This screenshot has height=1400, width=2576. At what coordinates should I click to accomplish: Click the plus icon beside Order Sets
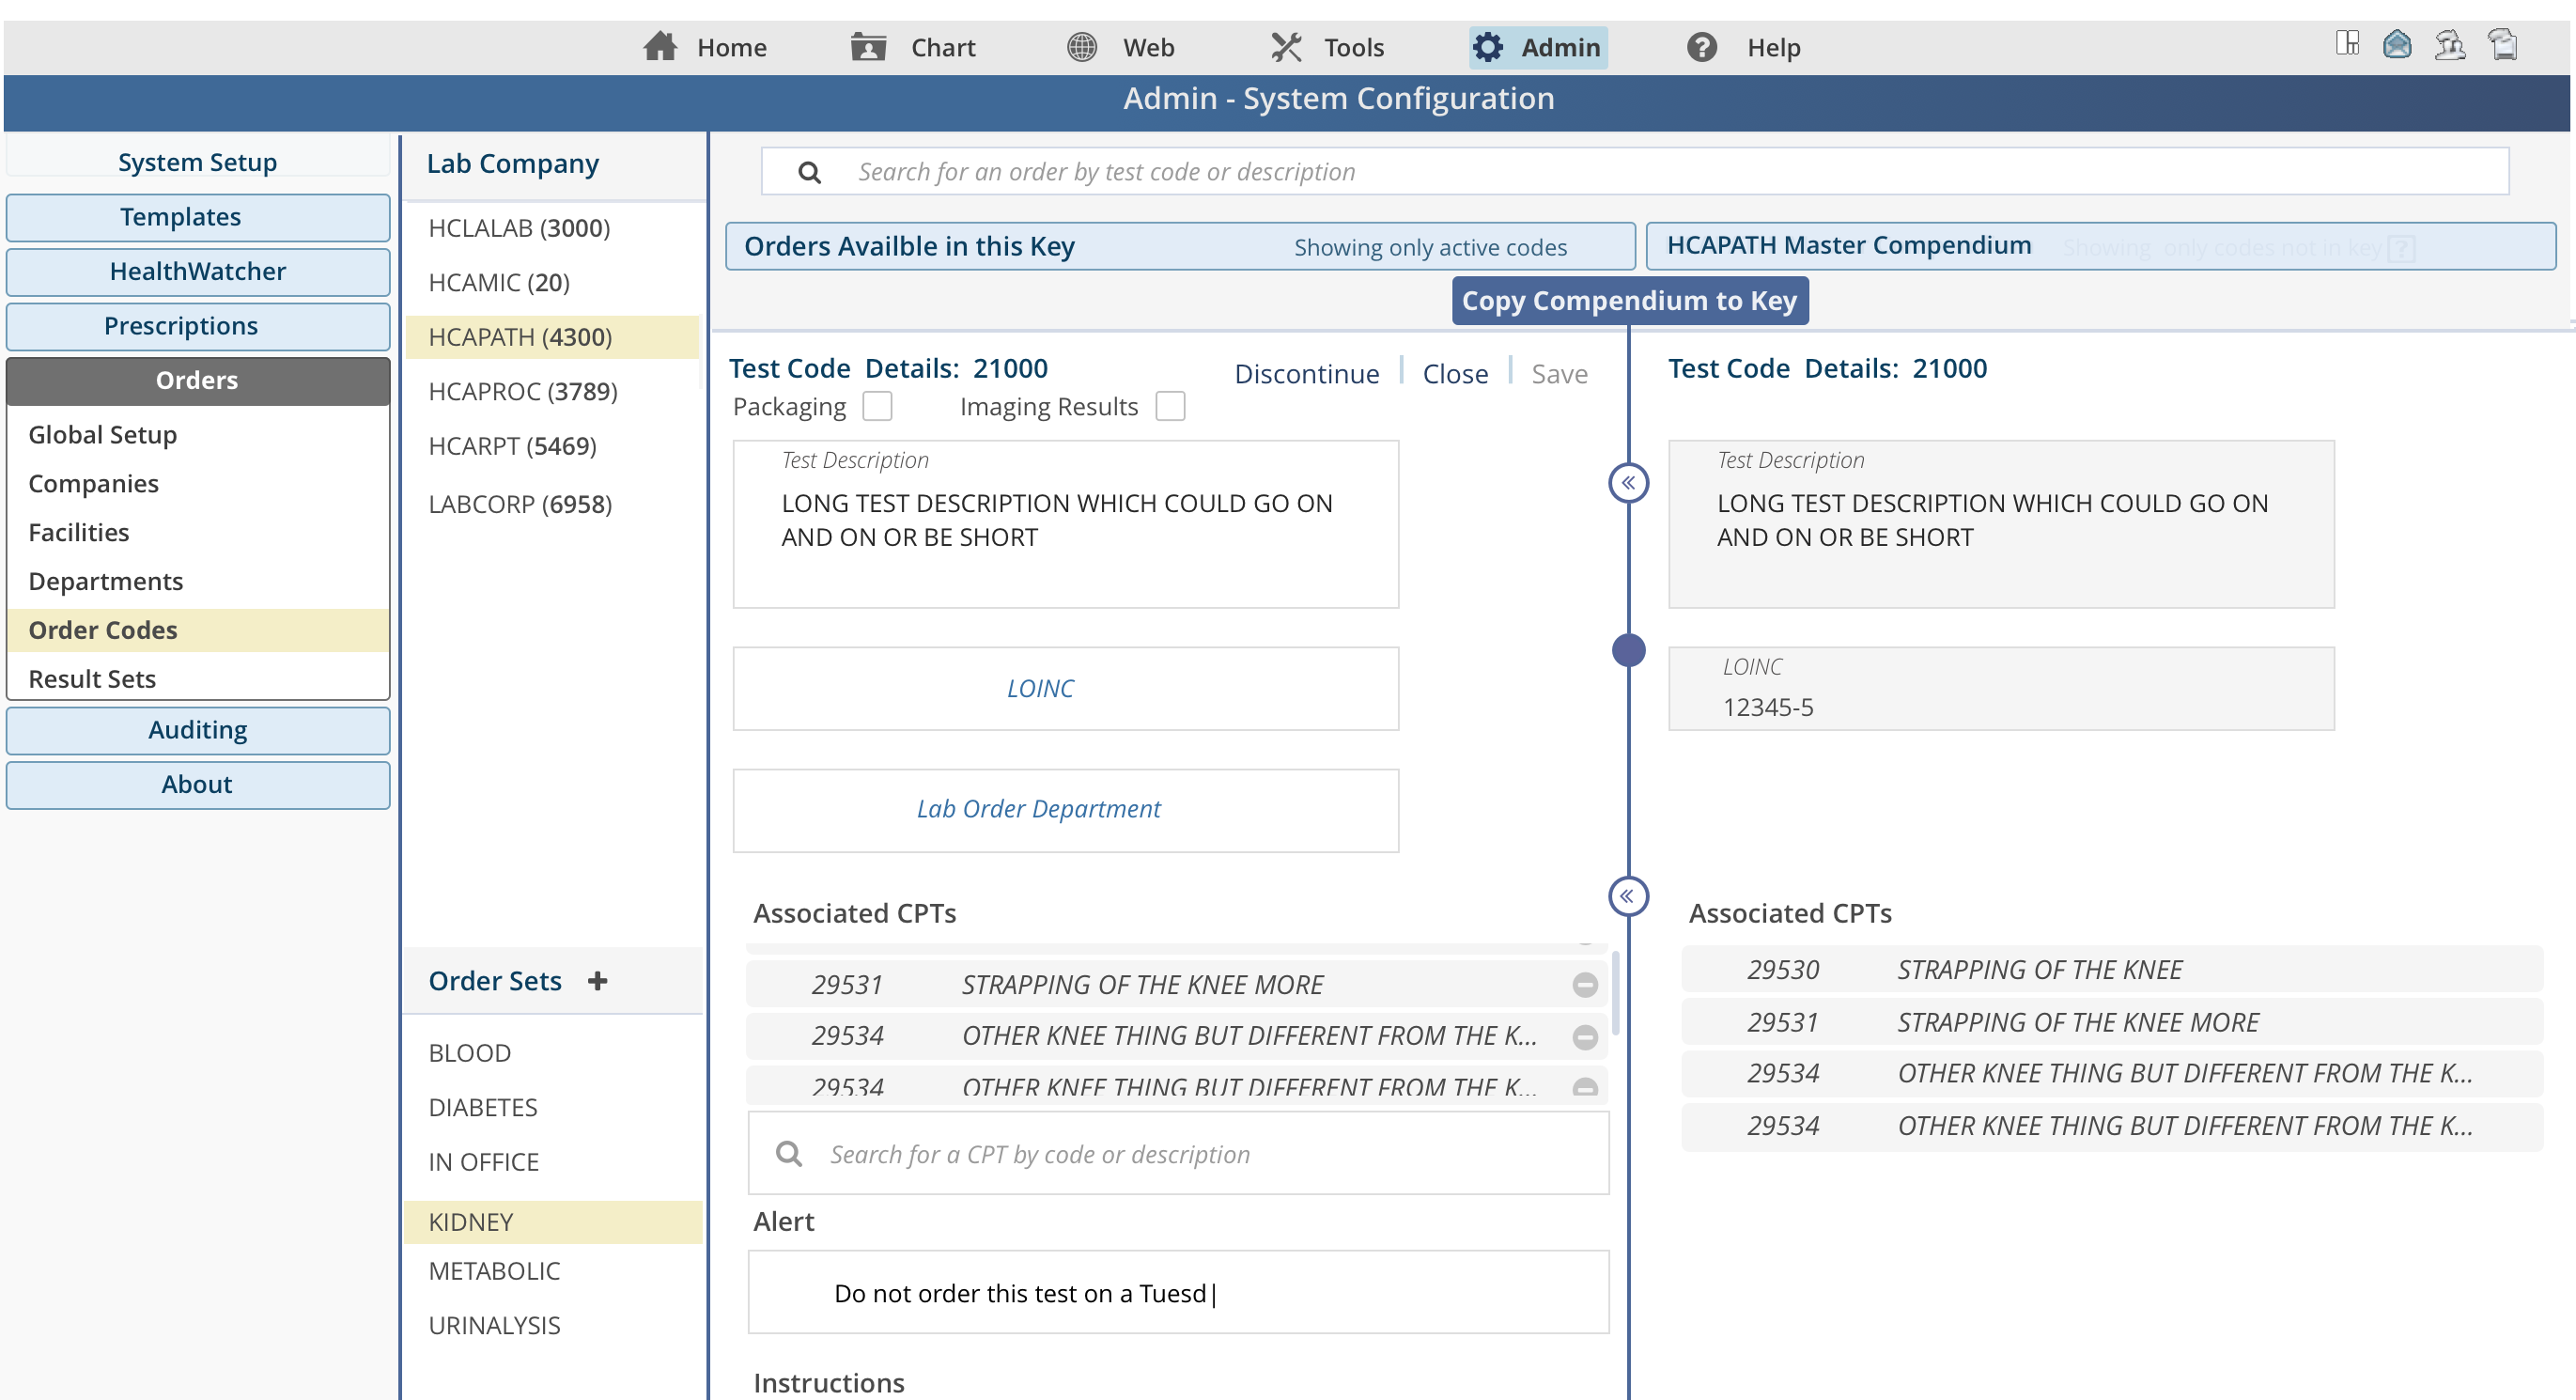(598, 981)
